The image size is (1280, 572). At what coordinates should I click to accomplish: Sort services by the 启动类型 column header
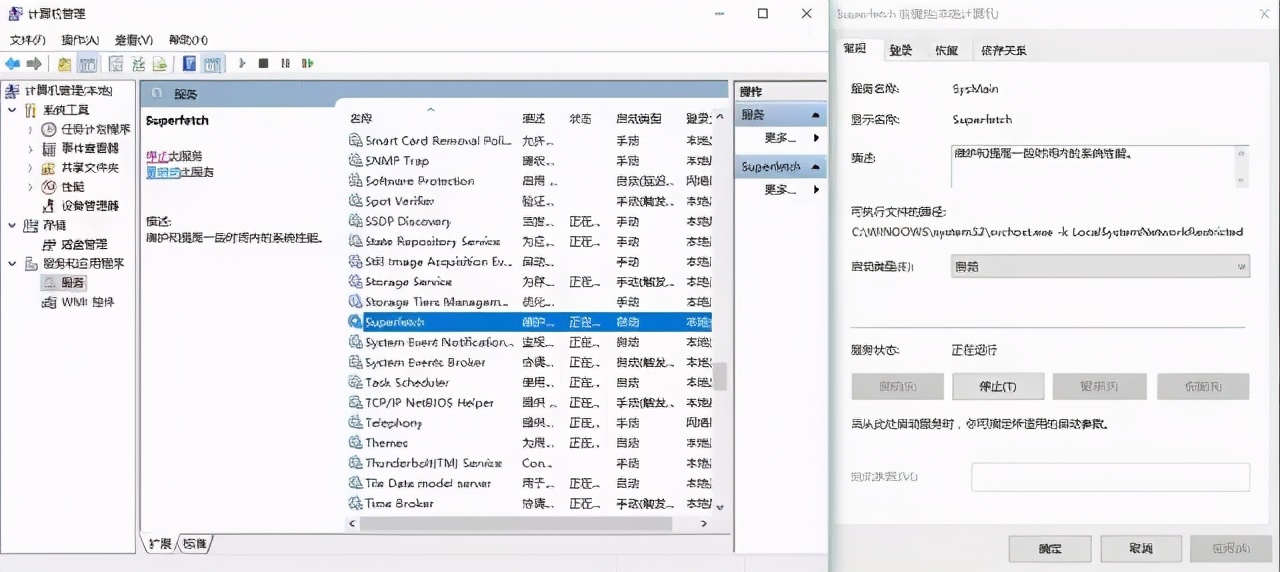(x=640, y=118)
